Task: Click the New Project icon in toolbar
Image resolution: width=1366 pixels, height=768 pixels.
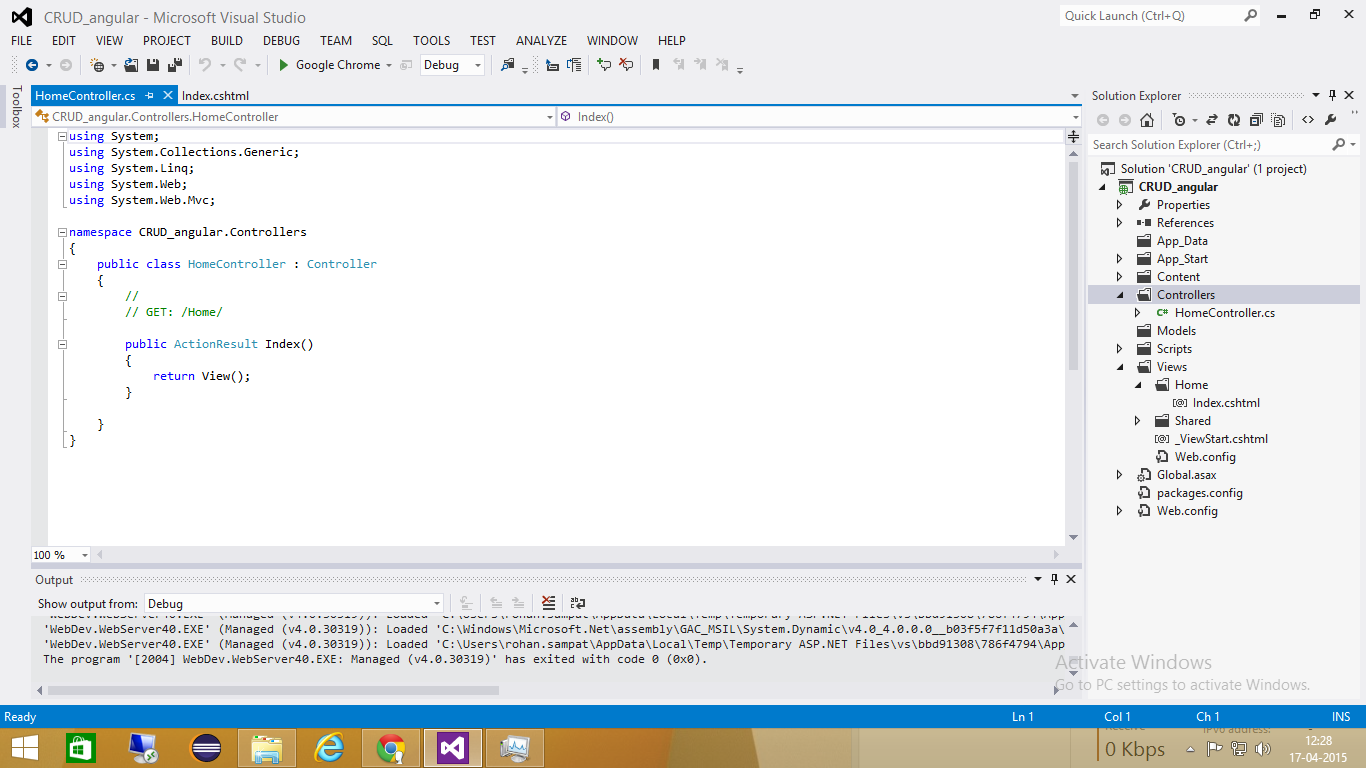Action: tap(98, 65)
